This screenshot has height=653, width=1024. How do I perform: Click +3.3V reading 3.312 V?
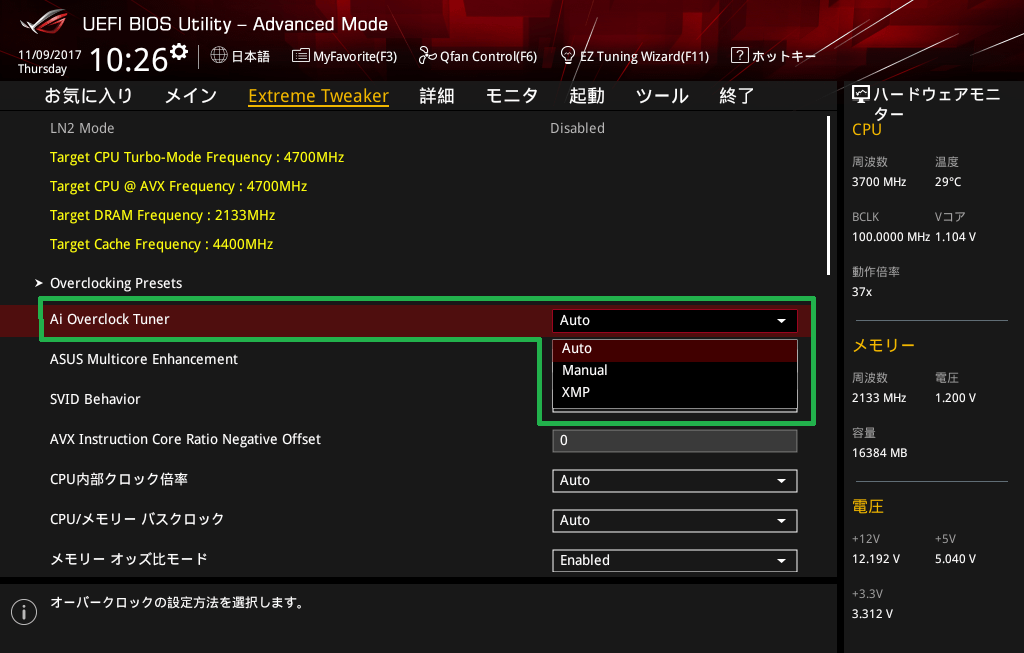pos(872,614)
